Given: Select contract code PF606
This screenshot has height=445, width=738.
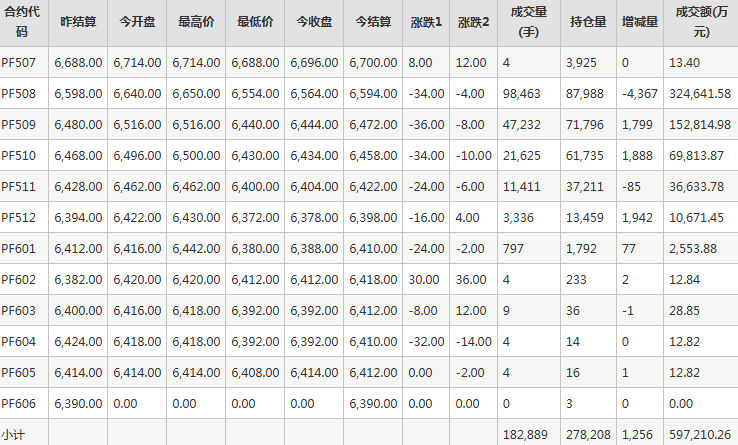Looking at the screenshot, I should click(x=18, y=404).
